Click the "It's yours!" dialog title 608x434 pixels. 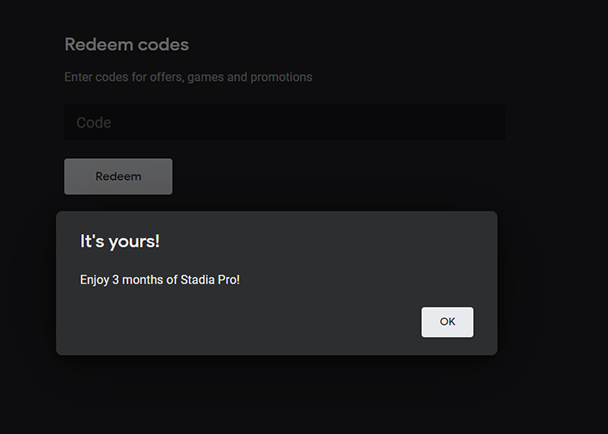120,242
